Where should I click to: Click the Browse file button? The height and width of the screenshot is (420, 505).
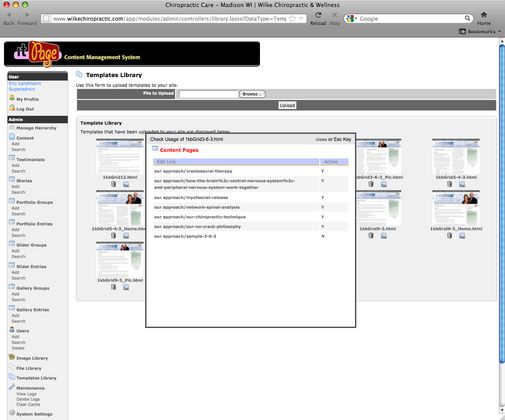(252, 94)
